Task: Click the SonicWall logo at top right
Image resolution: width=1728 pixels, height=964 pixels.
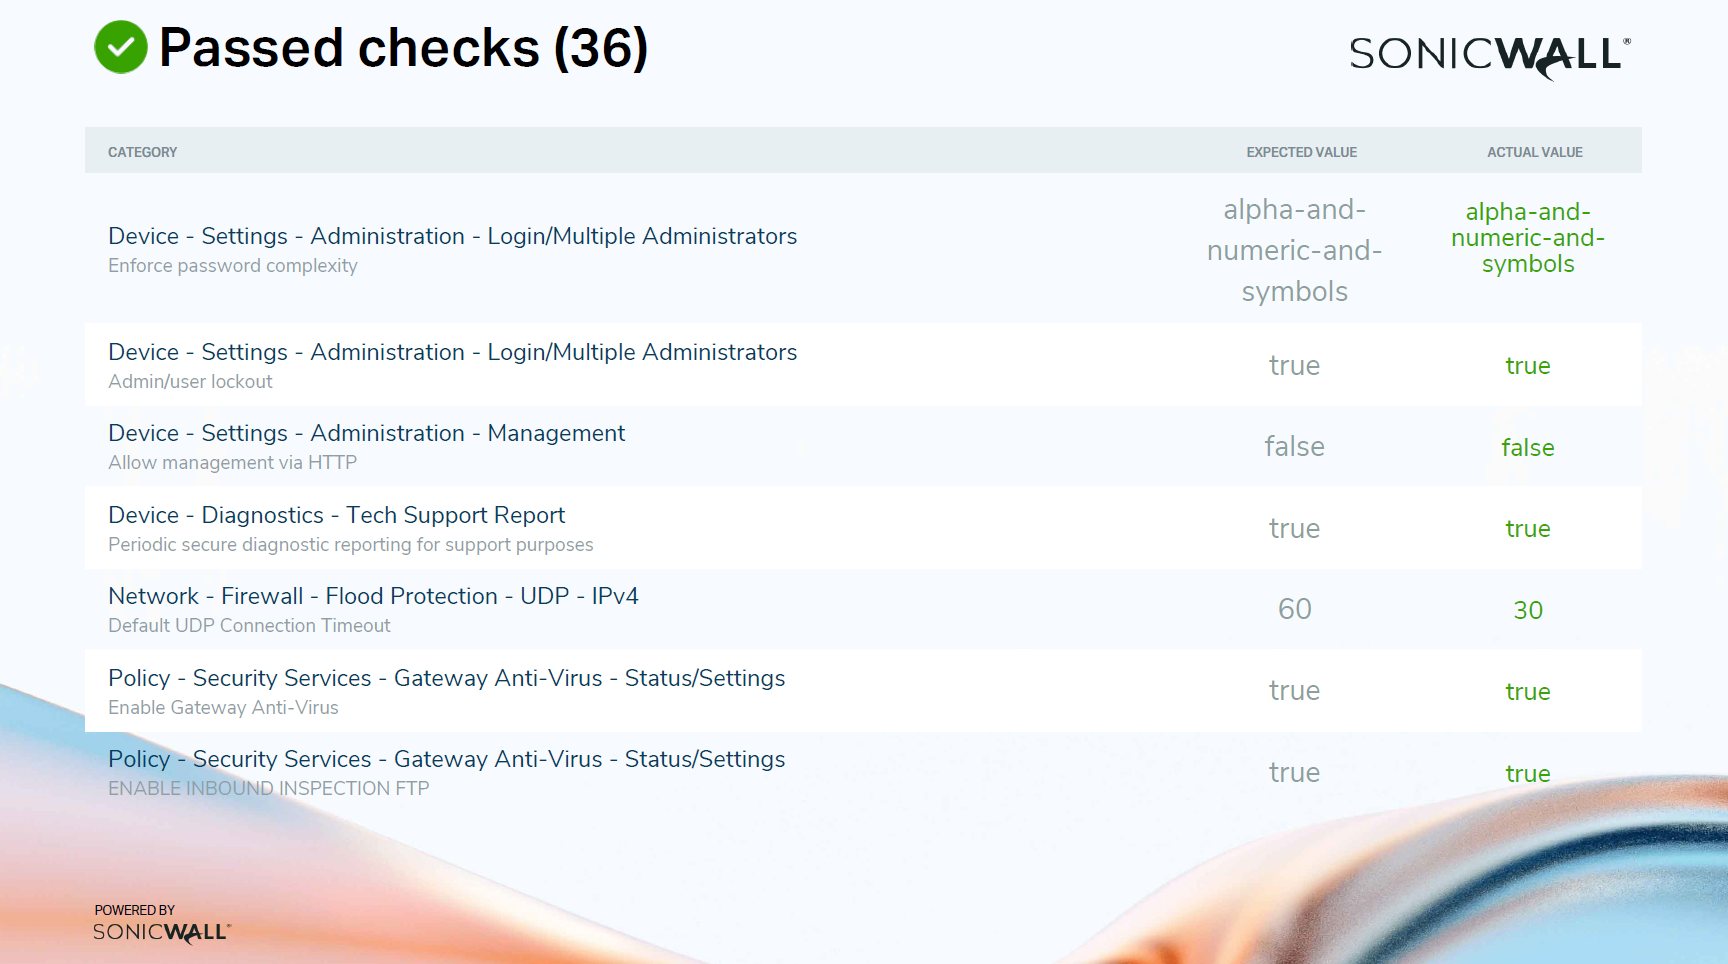Action: [1490, 56]
